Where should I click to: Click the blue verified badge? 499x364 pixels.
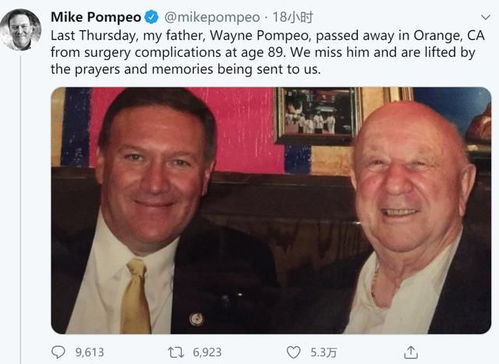click(152, 17)
